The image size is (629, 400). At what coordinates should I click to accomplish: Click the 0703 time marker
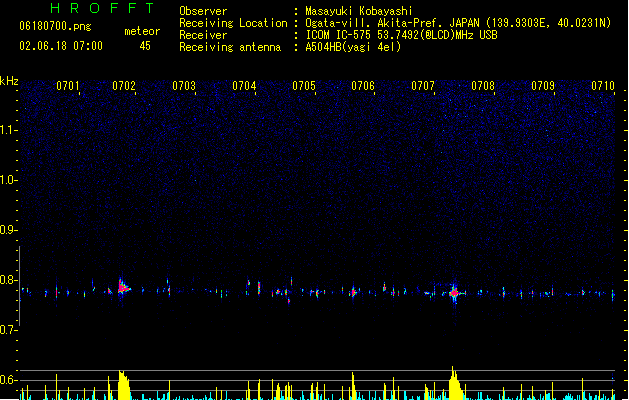184,86
